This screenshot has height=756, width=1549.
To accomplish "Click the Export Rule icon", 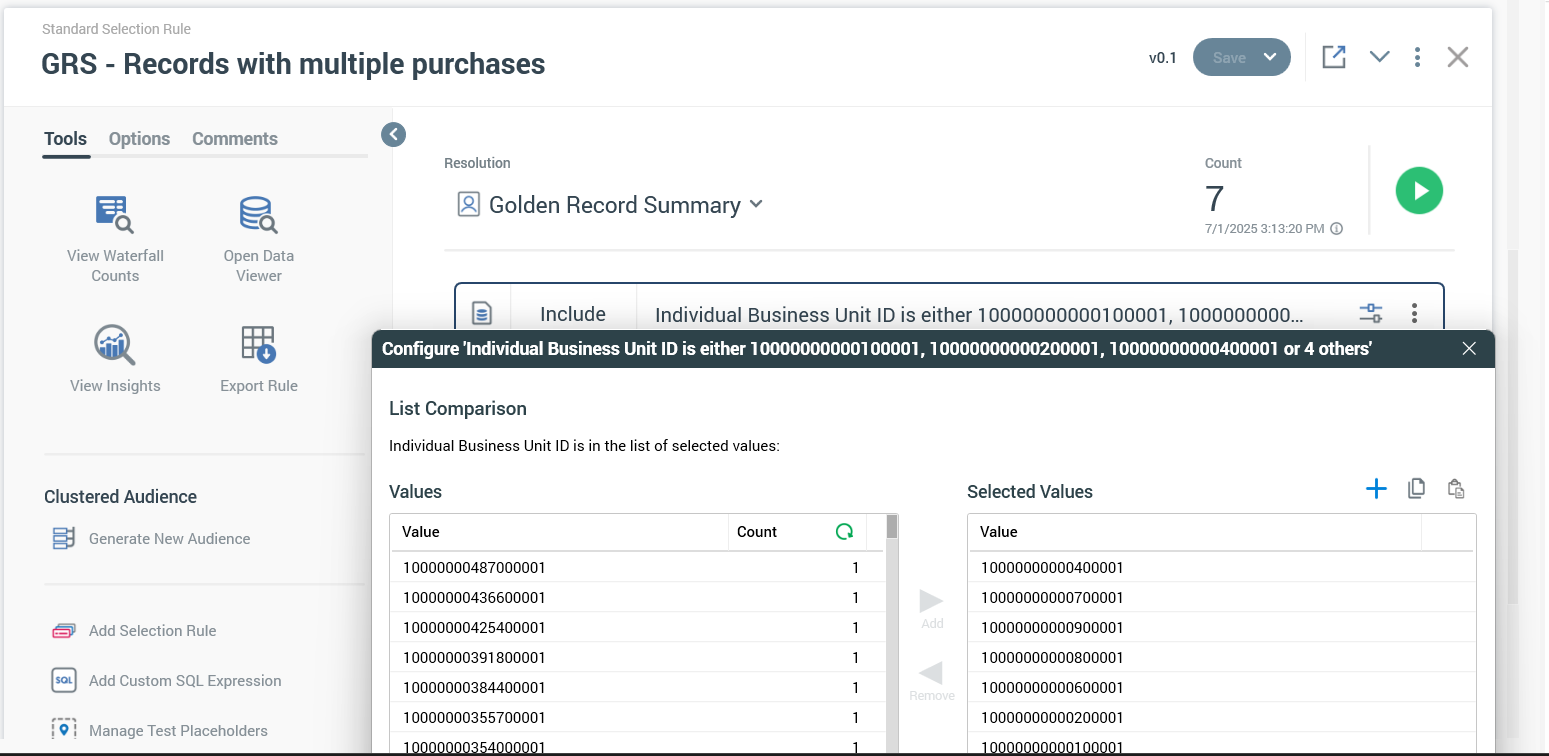I will coord(258,345).
